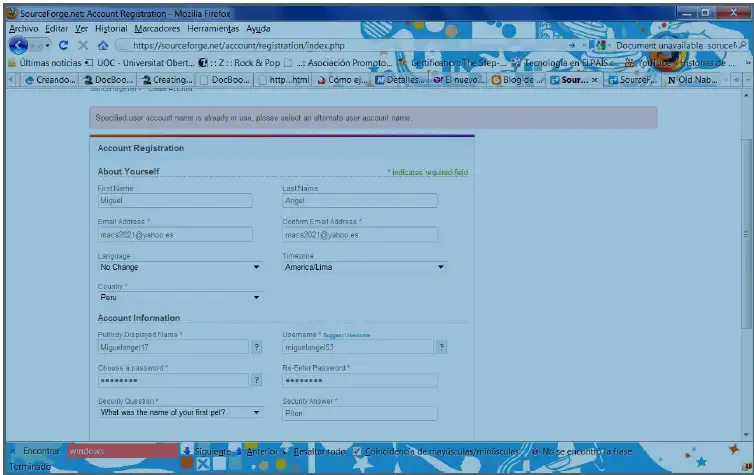Open the Historial menu
Image resolution: width=754 pixels, height=475 pixels.
(x=111, y=29)
